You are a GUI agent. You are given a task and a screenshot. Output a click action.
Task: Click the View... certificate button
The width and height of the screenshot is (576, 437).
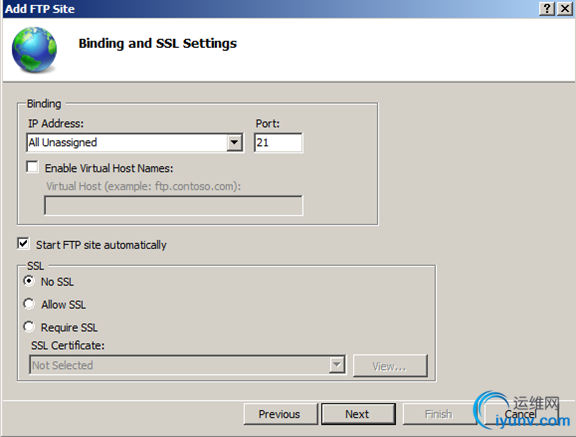390,366
